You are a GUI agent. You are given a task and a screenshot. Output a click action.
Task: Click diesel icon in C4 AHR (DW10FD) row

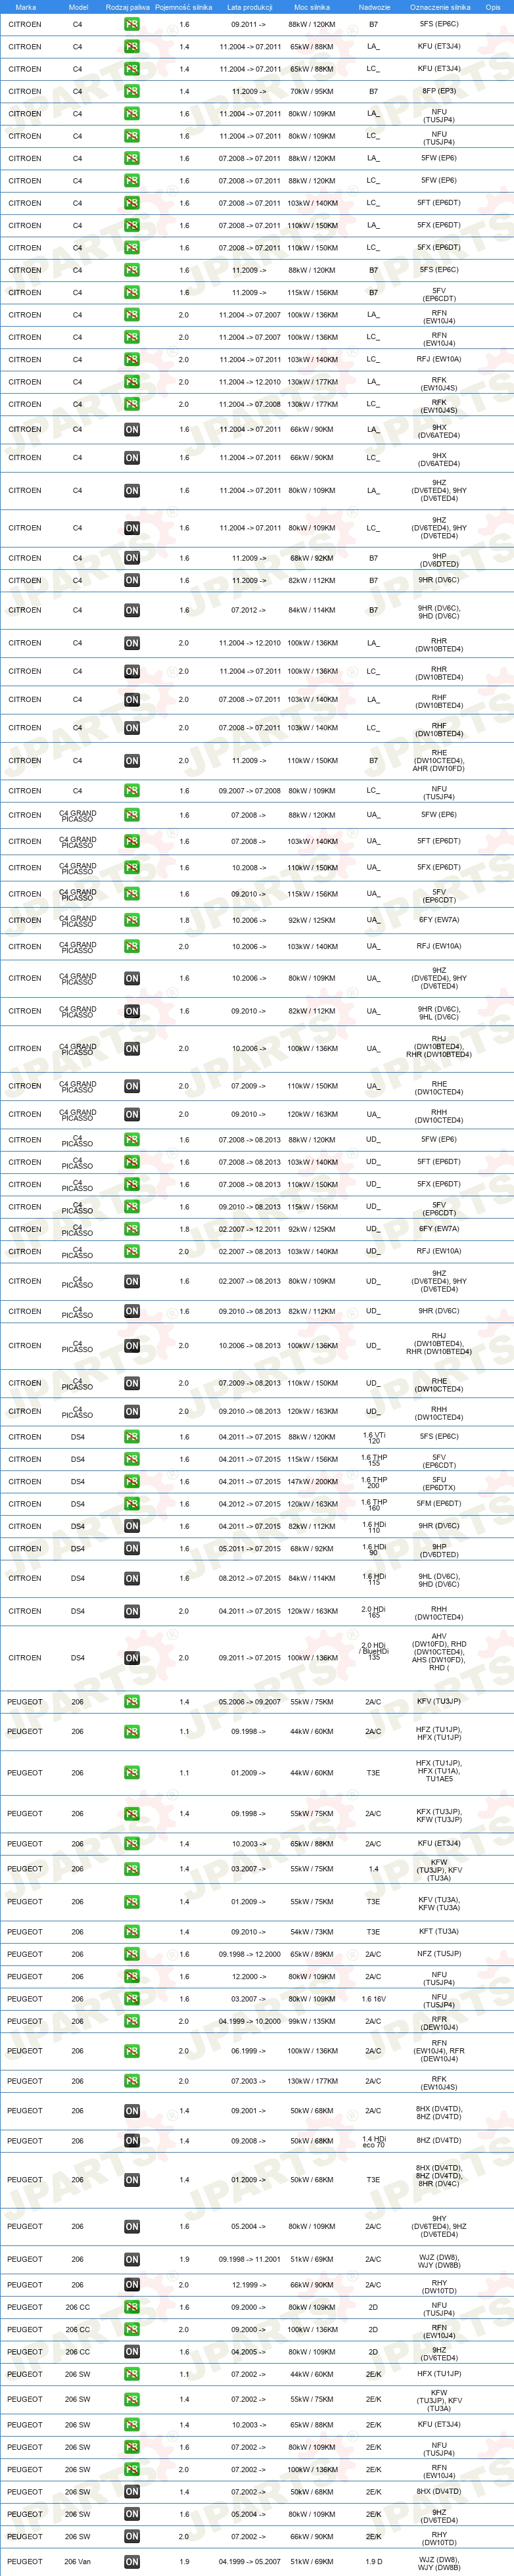(x=132, y=761)
